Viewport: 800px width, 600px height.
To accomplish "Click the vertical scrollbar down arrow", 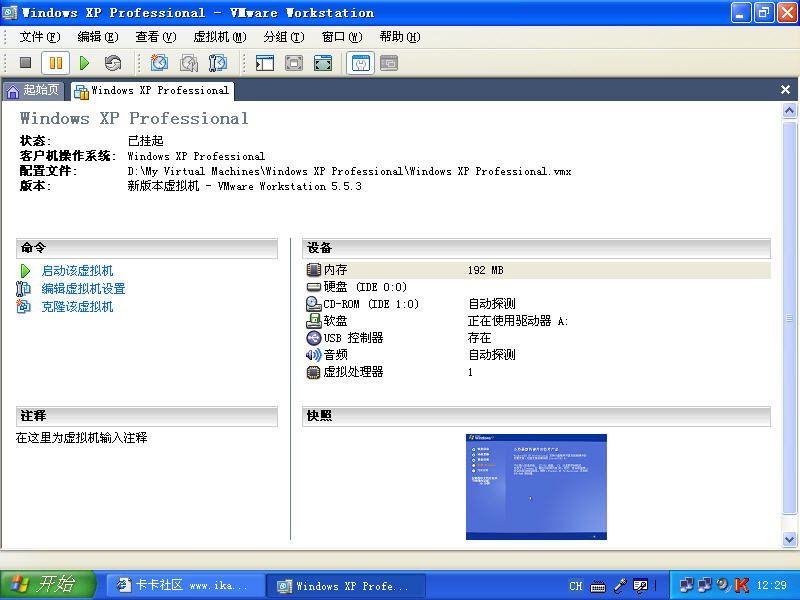I will click(789, 539).
